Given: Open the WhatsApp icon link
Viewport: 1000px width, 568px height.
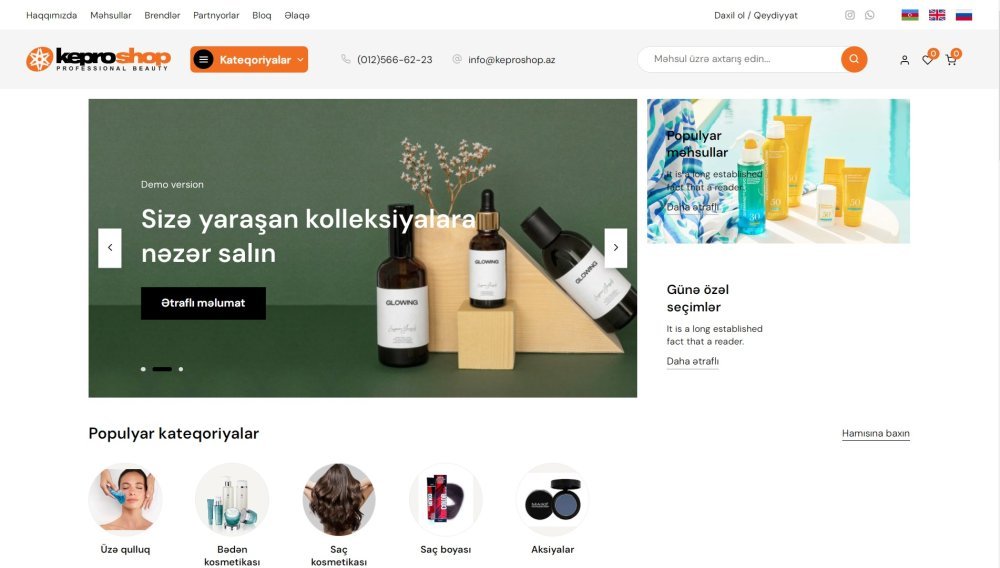Looking at the screenshot, I should 869,15.
